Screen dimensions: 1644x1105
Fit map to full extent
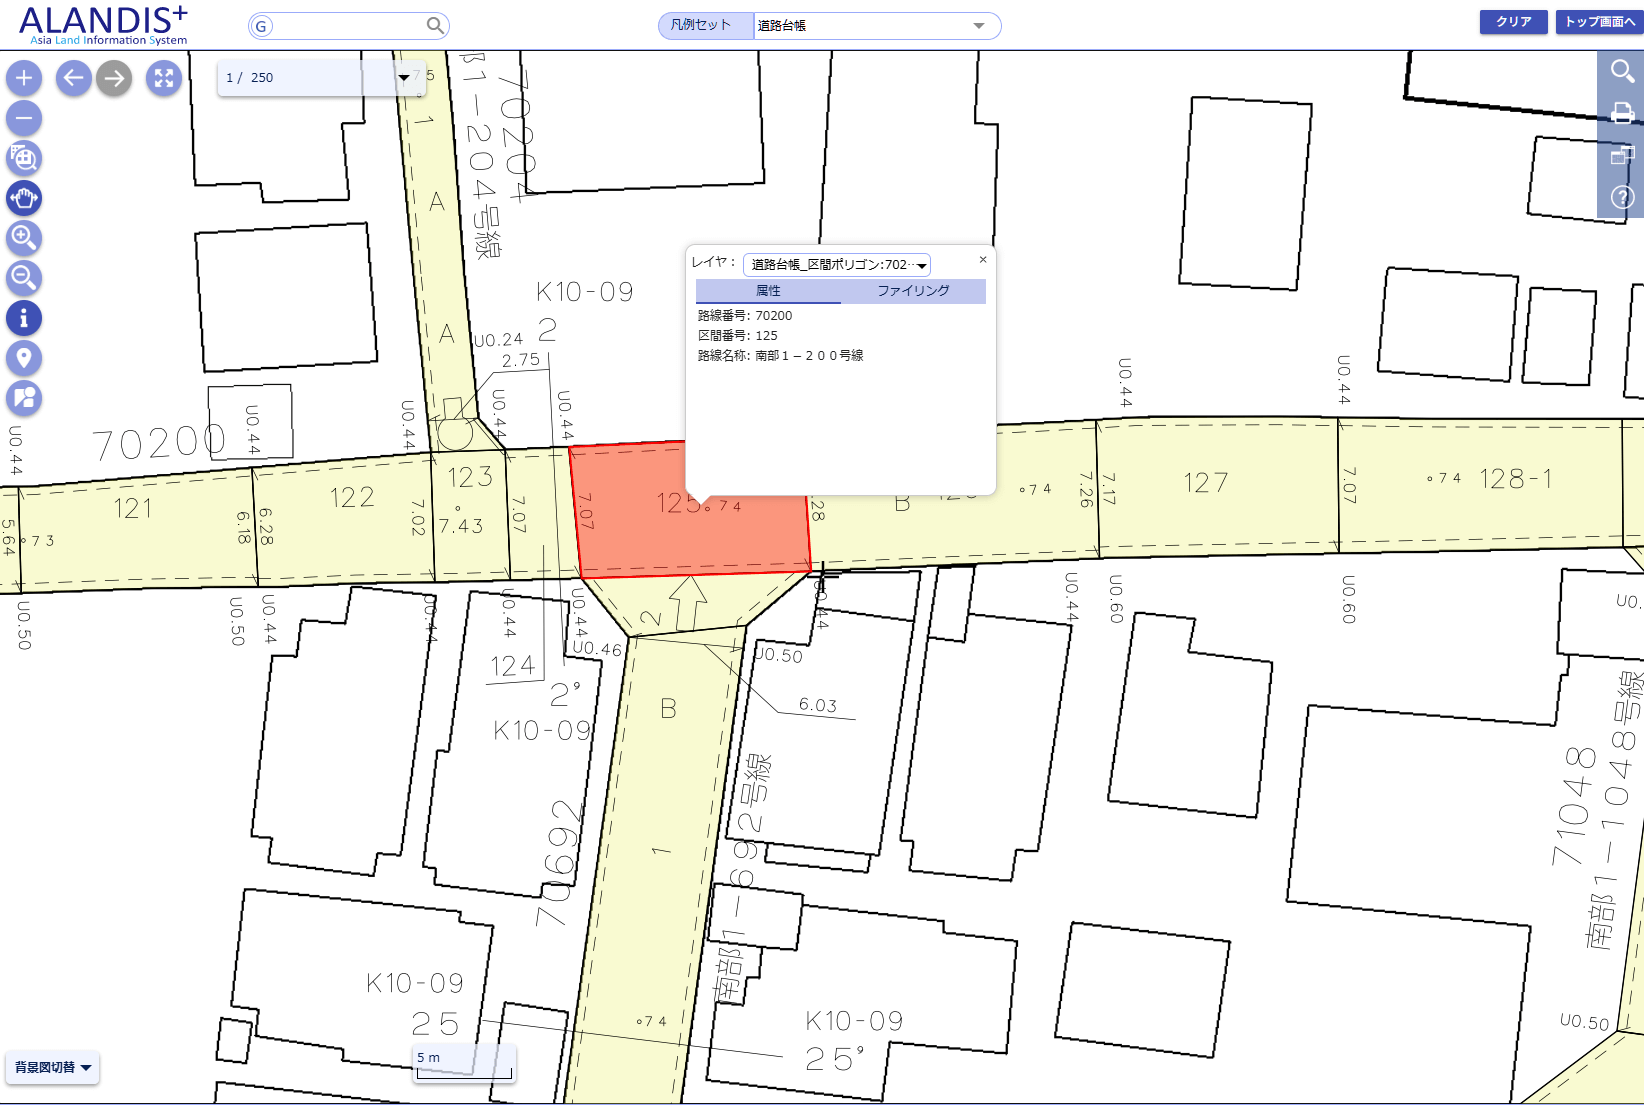[164, 78]
